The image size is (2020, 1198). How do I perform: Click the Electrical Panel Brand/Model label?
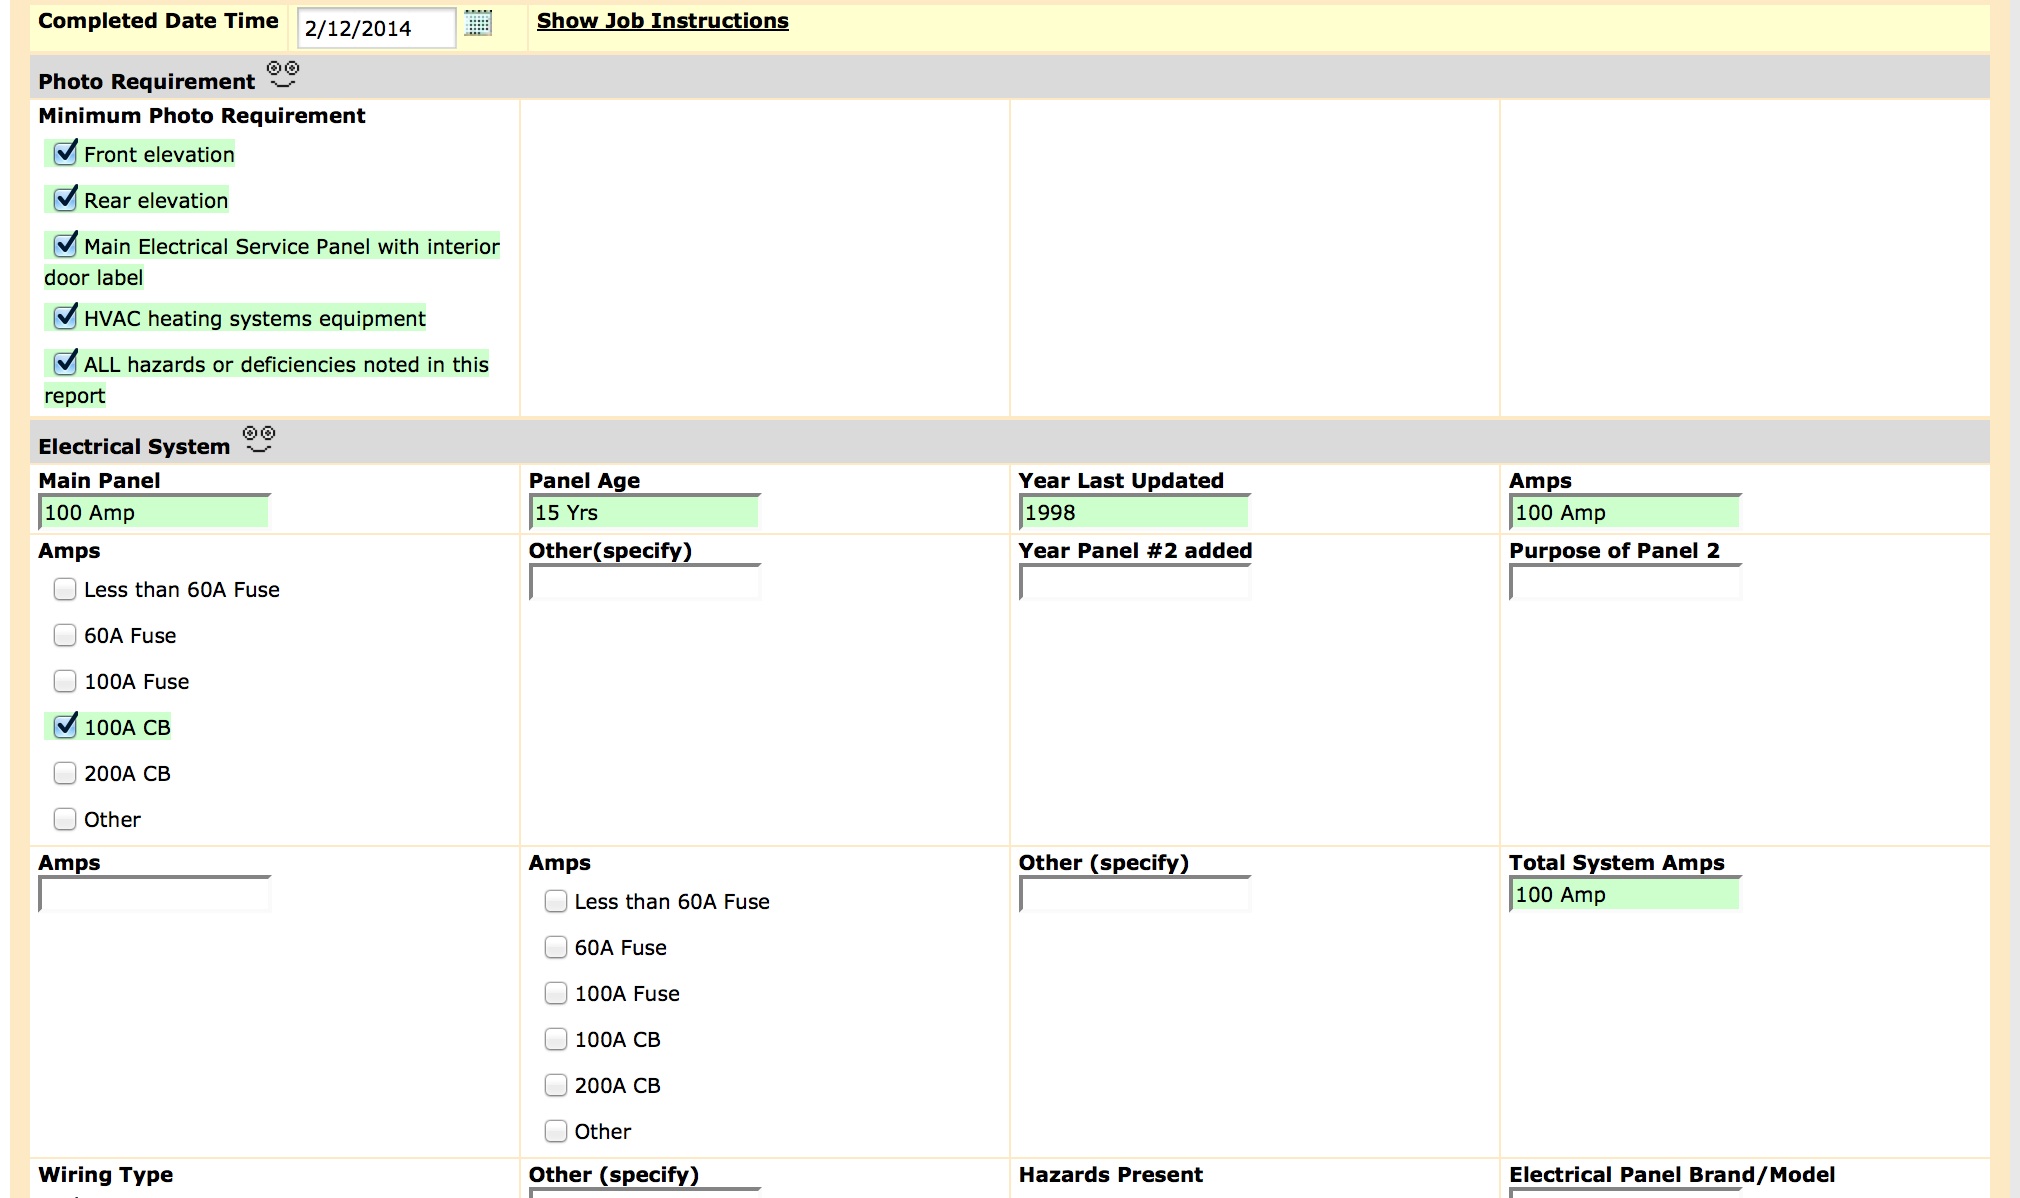pyautogui.click(x=1672, y=1174)
